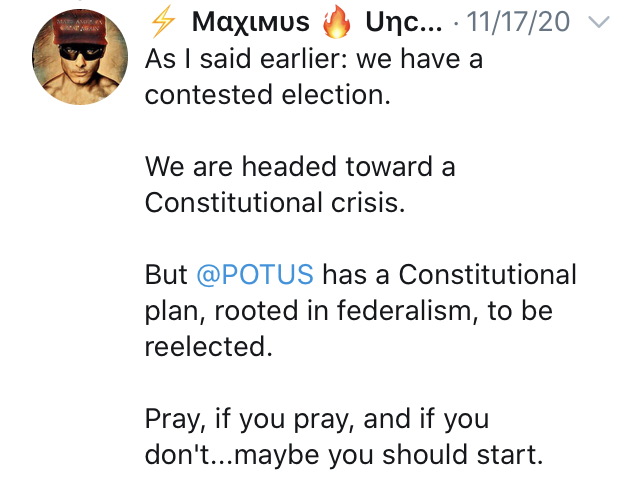Click "has a Constitutional" after the mention
Image resolution: width=640 pixels, height=478 pixels.
click(x=449, y=274)
